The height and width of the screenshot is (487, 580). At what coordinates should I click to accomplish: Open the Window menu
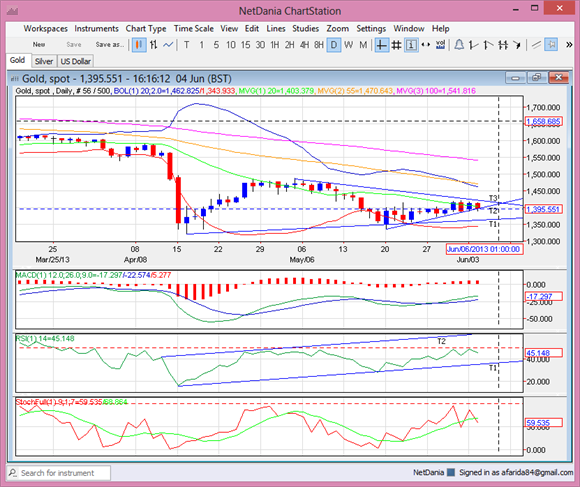(409, 28)
